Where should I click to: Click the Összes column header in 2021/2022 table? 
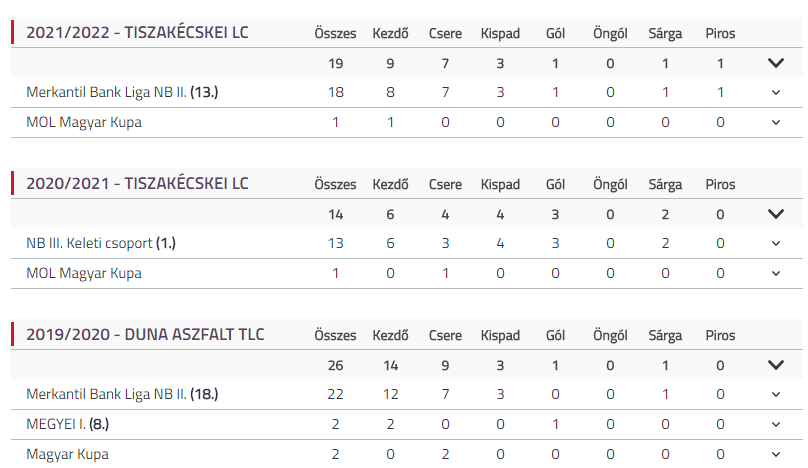[335, 33]
